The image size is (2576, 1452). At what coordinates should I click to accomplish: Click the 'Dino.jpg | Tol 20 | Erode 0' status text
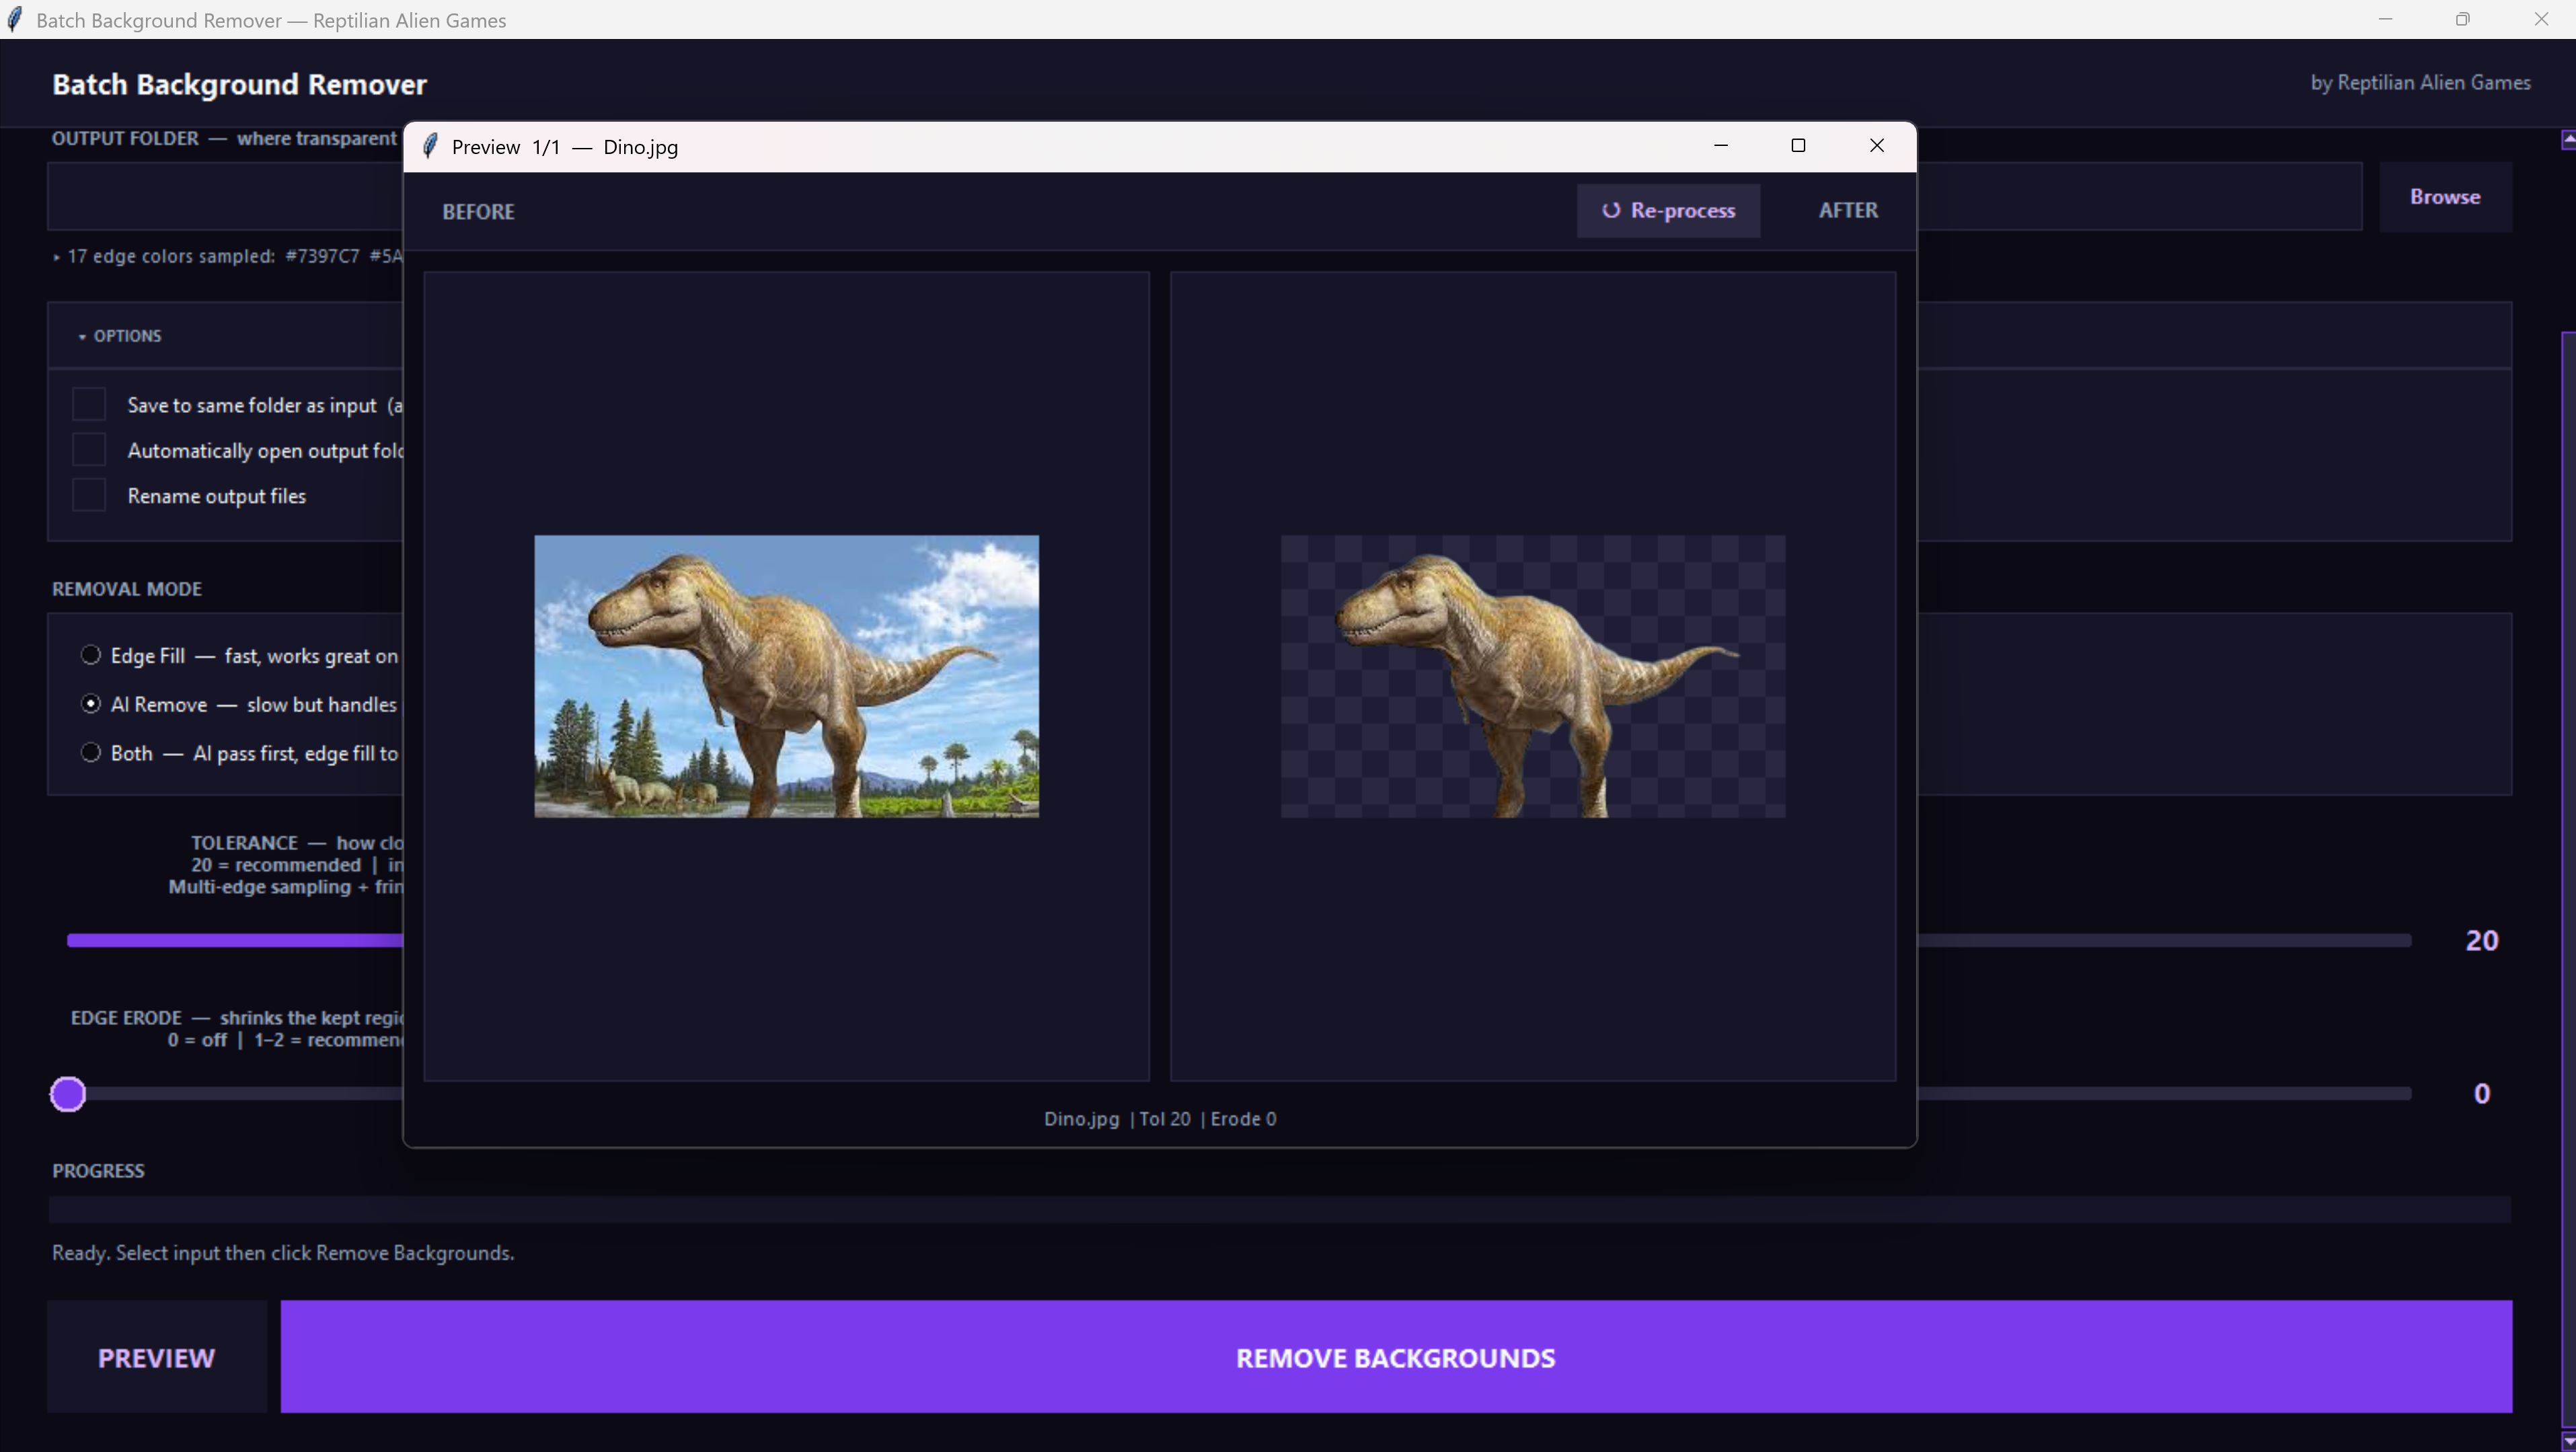pyautogui.click(x=1160, y=1119)
